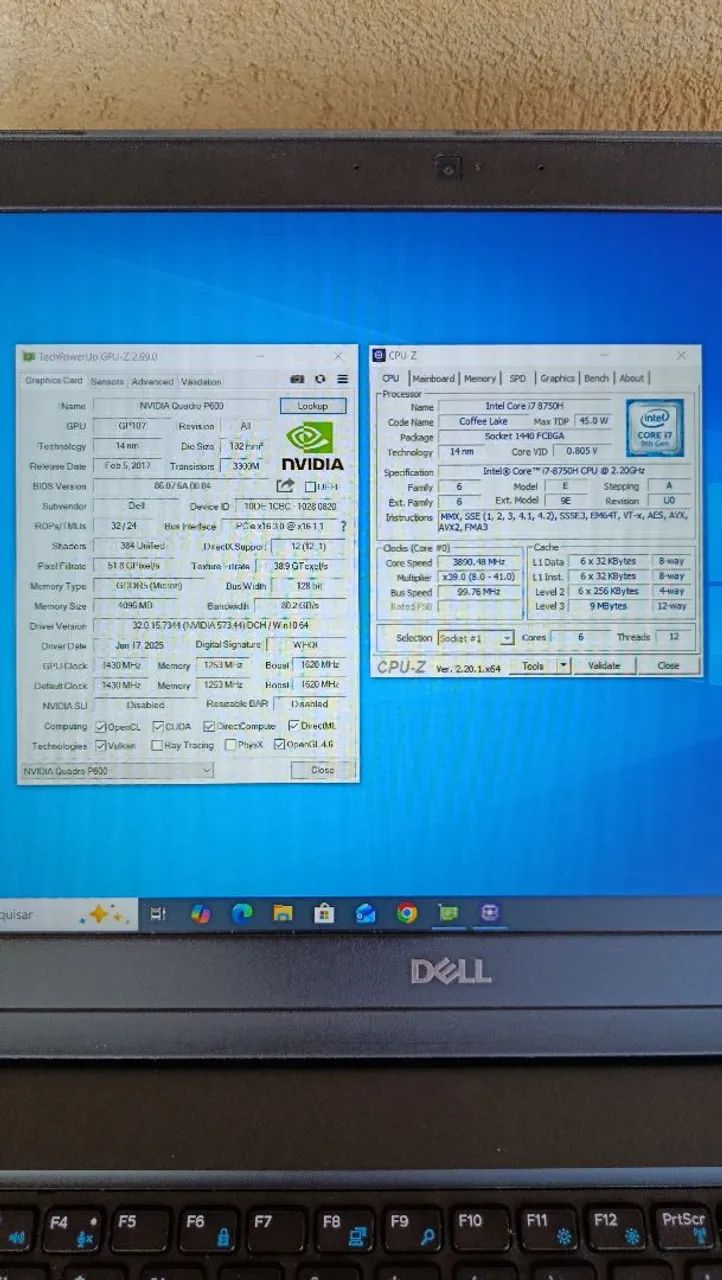
Task: Click the GPU-Z refresh icon
Action: (320, 380)
